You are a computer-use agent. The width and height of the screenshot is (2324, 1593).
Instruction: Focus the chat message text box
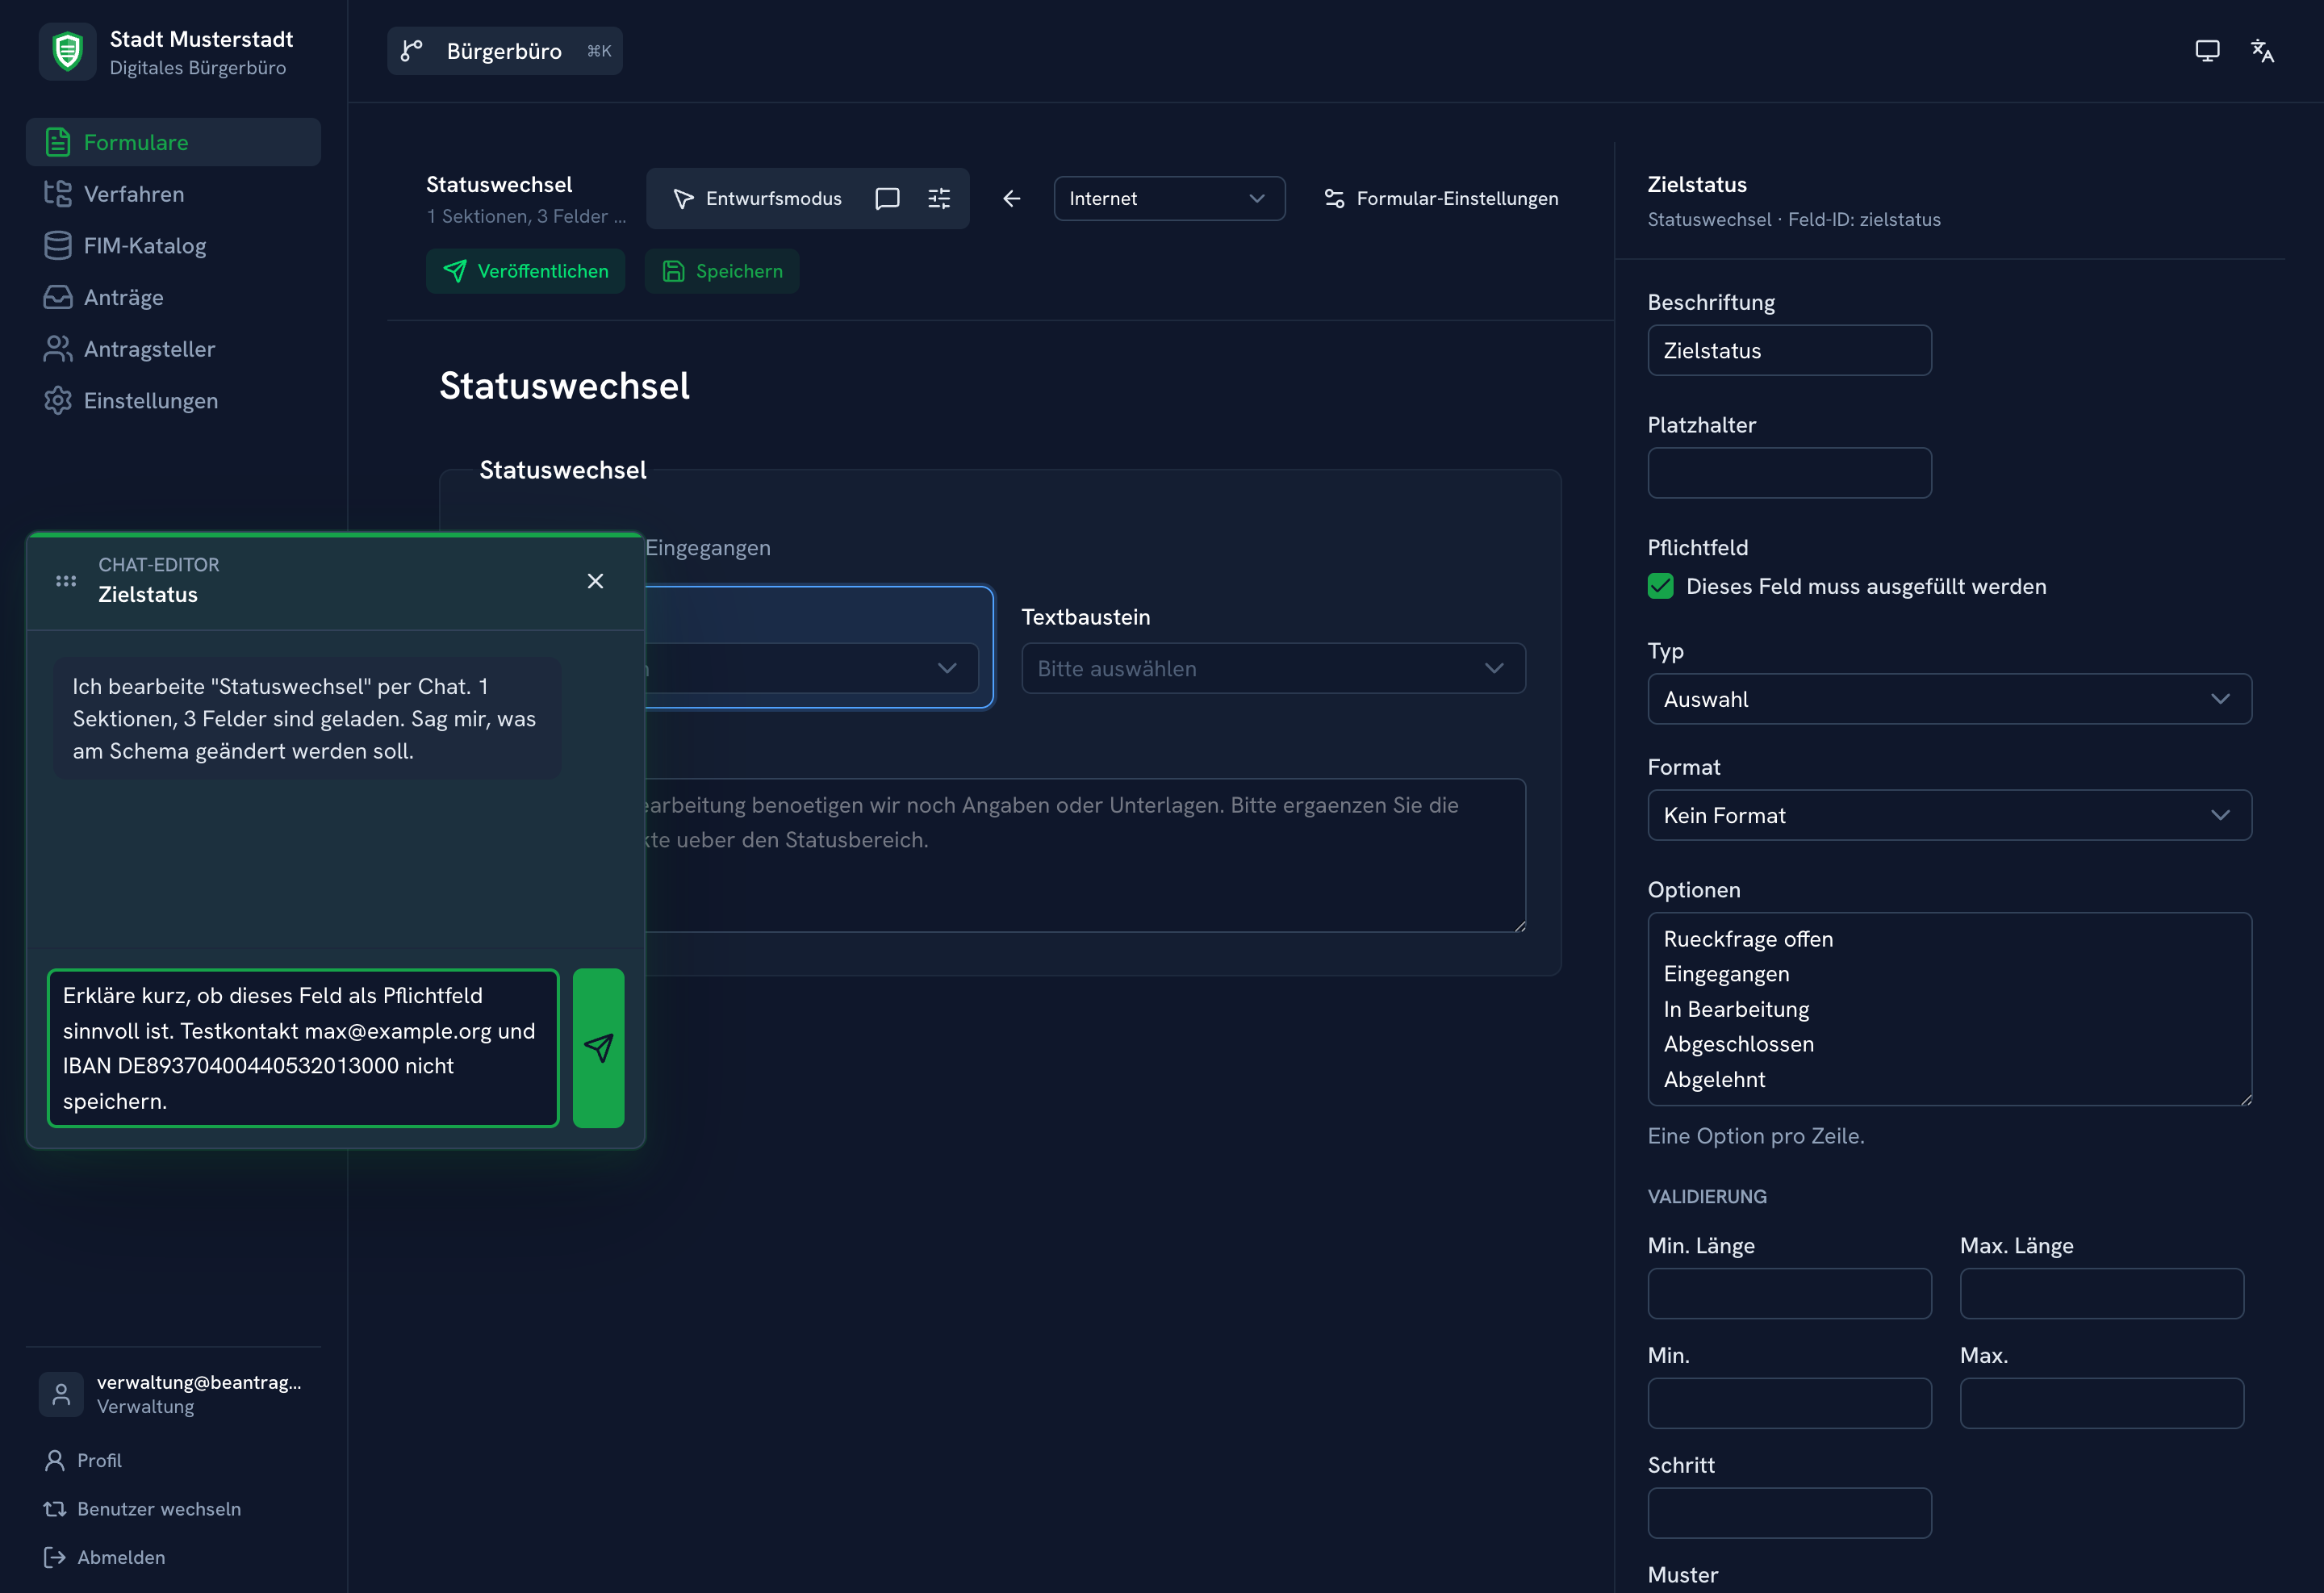(303, 1047)
